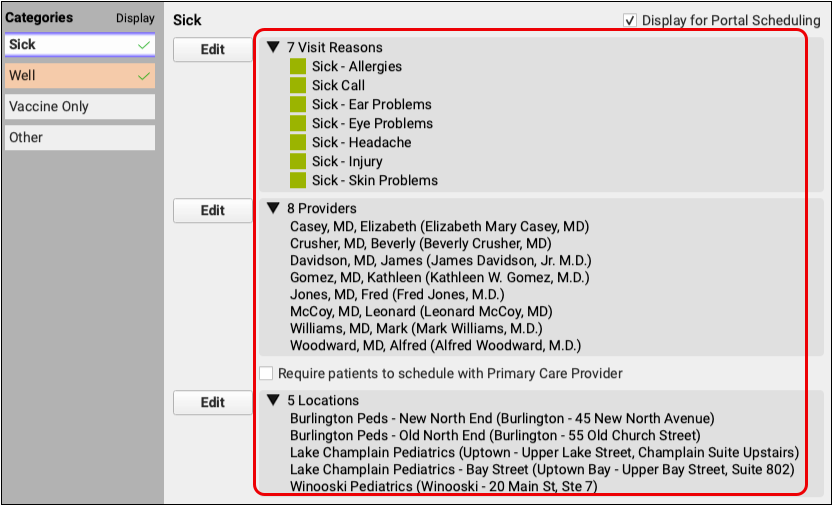Click the green checkmark on Well category
Image resolution: width=832 pixels, height=505 pixels.
pos(145,76)
